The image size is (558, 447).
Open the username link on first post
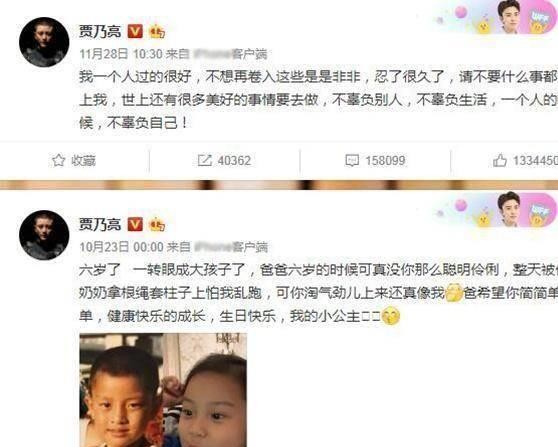(100, 31)
